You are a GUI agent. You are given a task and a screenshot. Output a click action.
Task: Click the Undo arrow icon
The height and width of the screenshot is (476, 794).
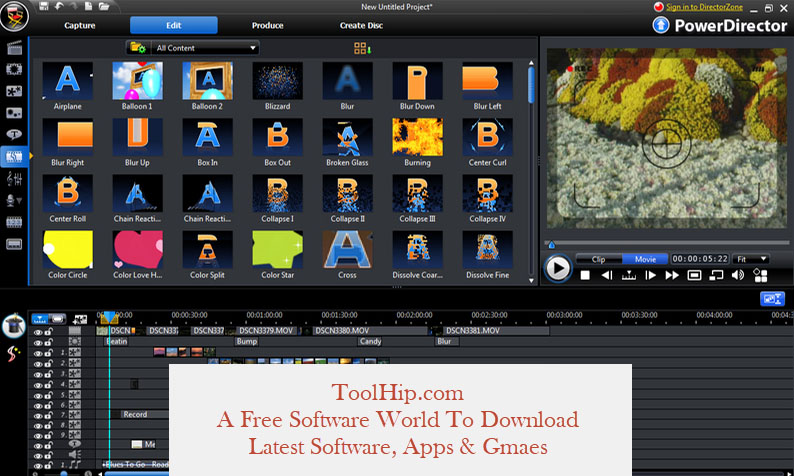[59, 6]
